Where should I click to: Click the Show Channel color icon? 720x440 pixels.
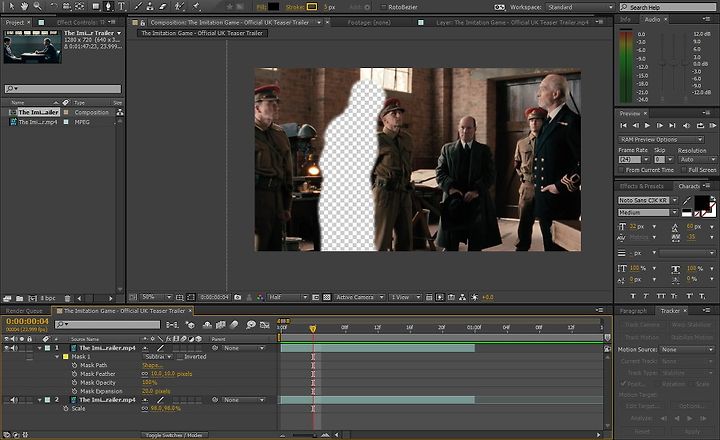[x=260, y=297]
